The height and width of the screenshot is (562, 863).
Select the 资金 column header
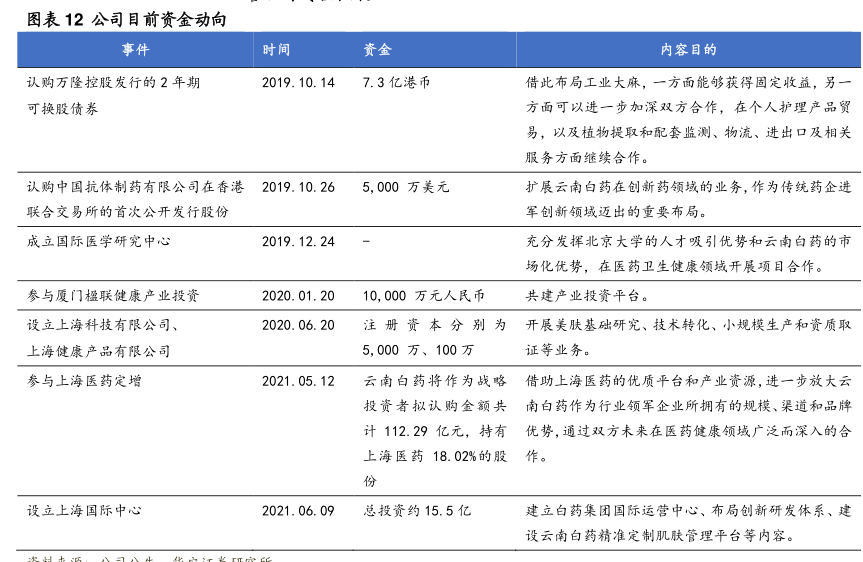(377, 50)
